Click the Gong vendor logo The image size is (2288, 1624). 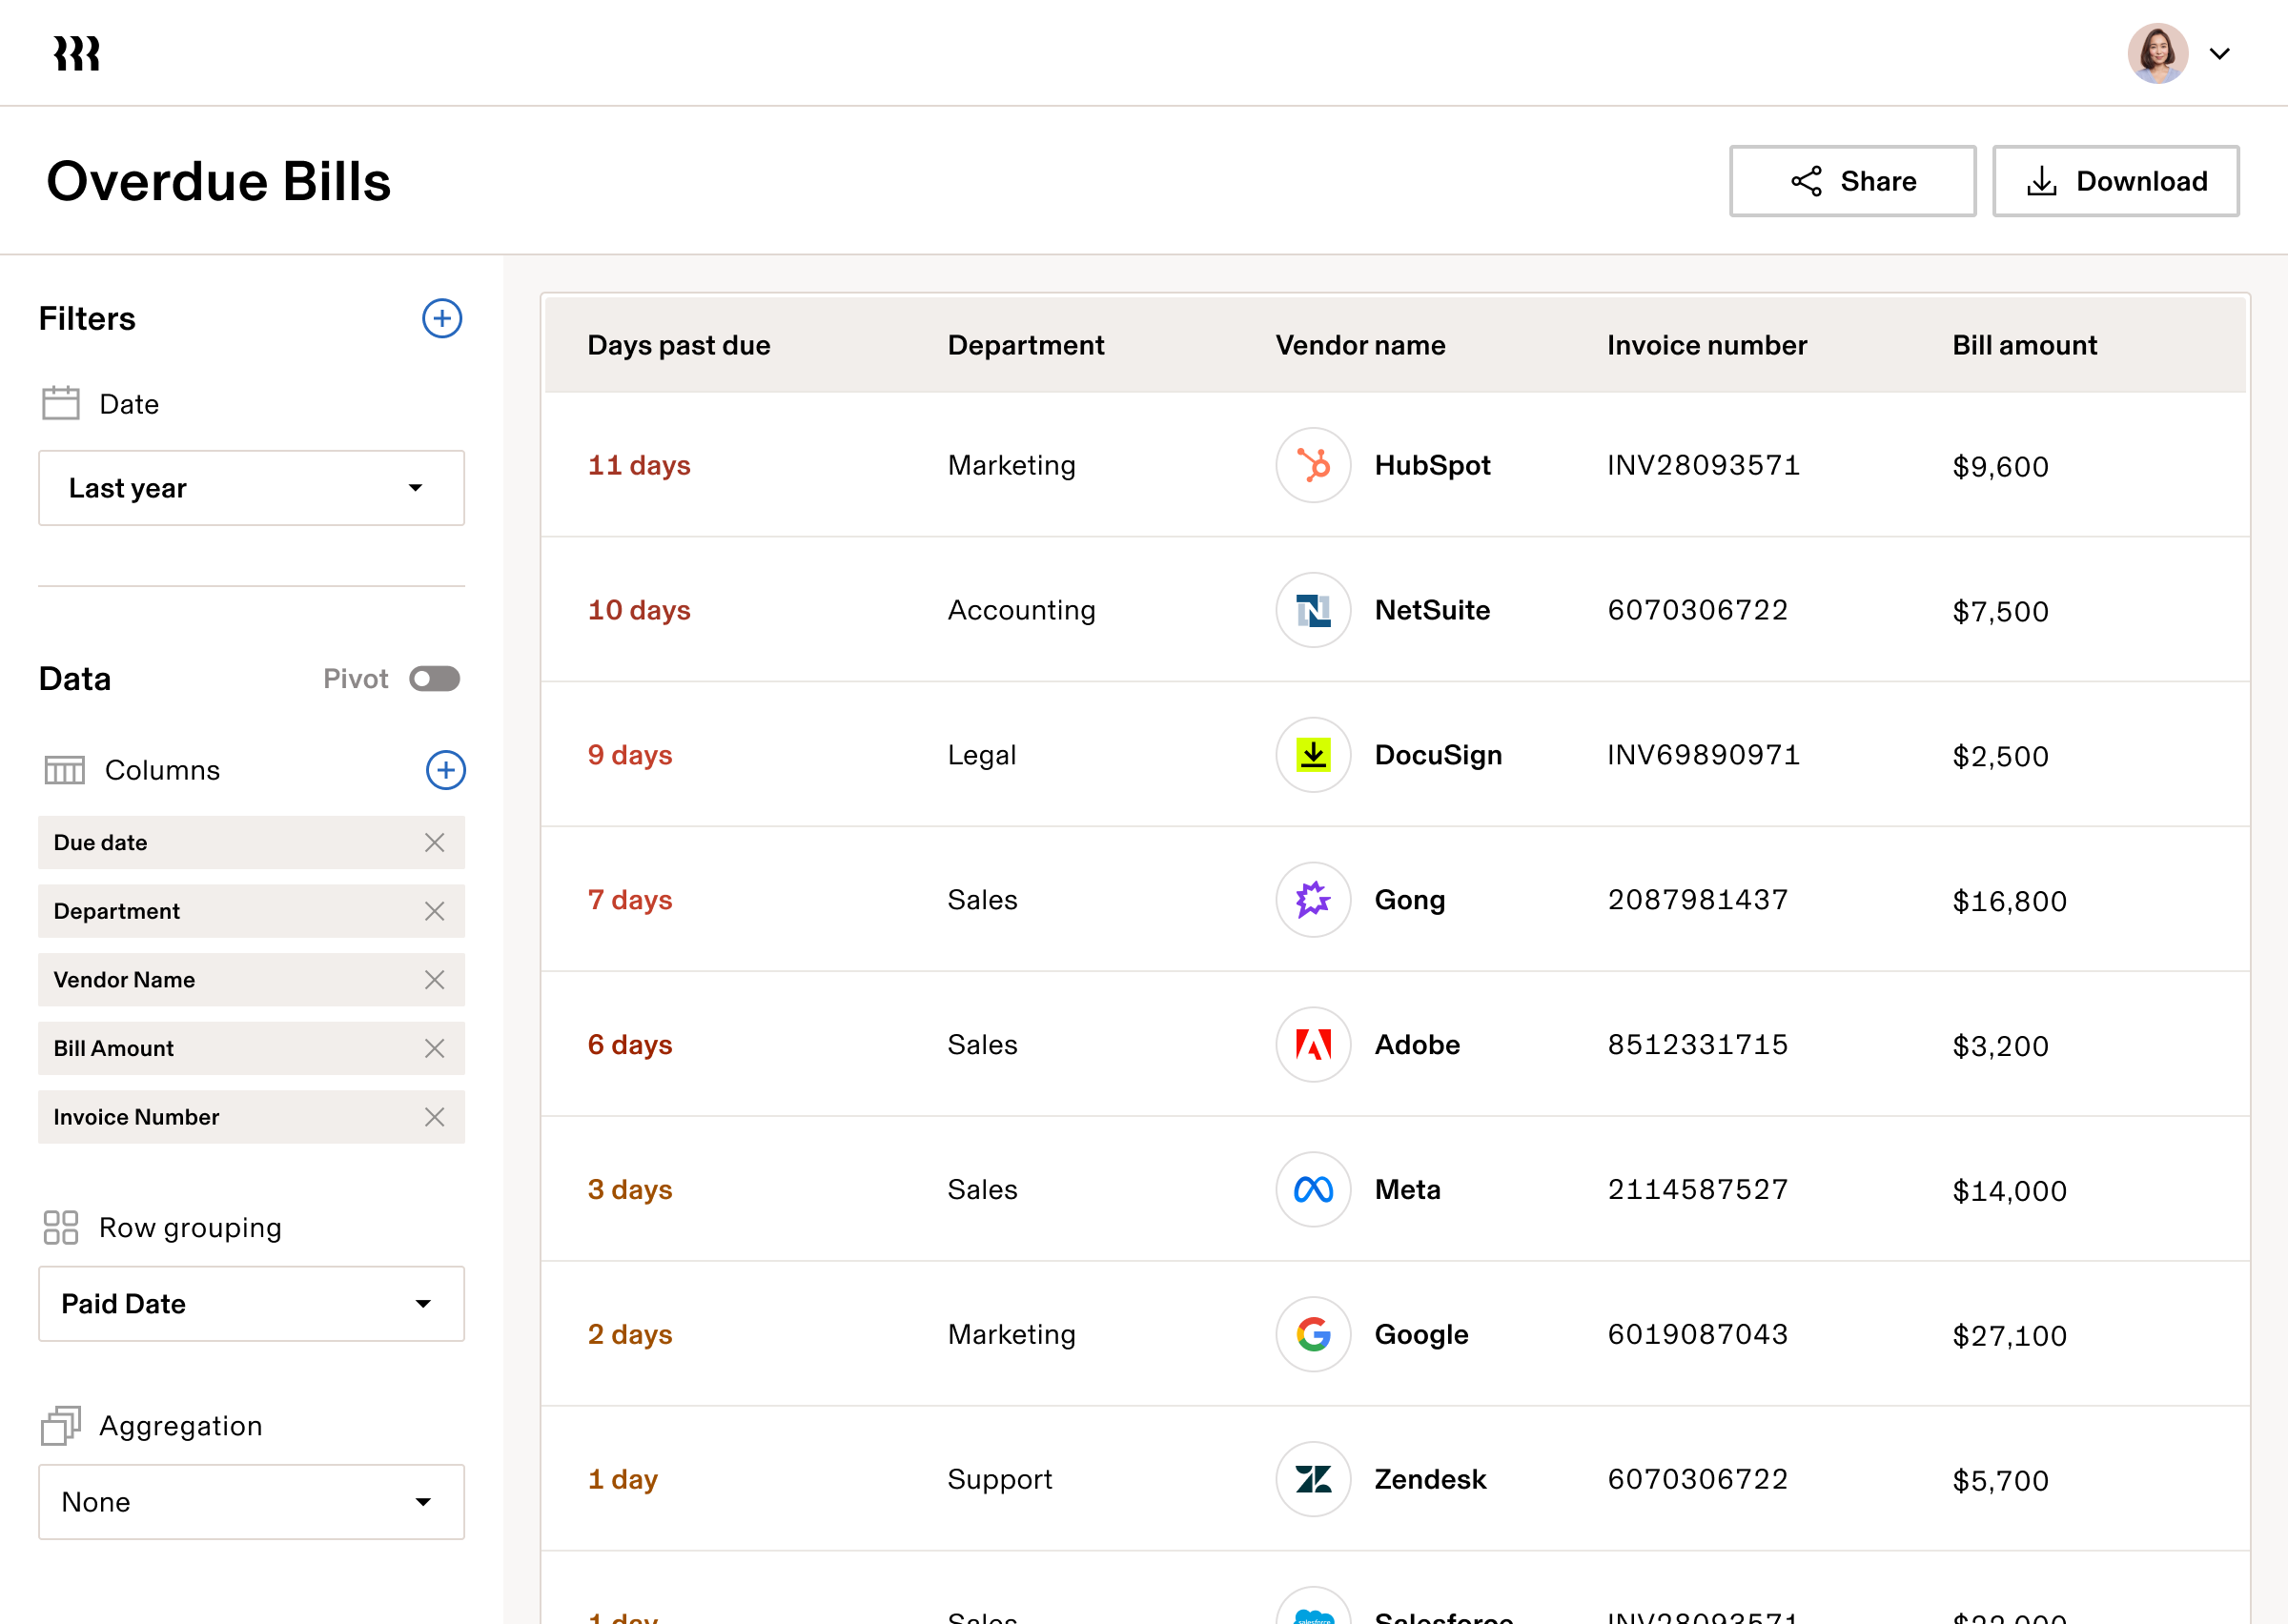click(x=1312, y=900)
